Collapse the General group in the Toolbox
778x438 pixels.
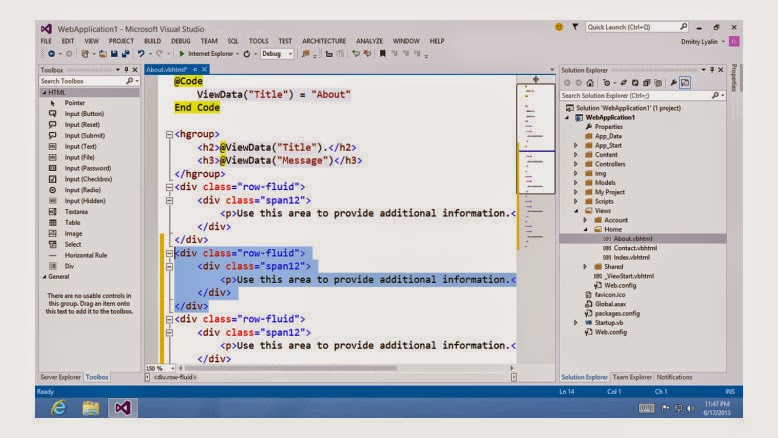[45, 277]
